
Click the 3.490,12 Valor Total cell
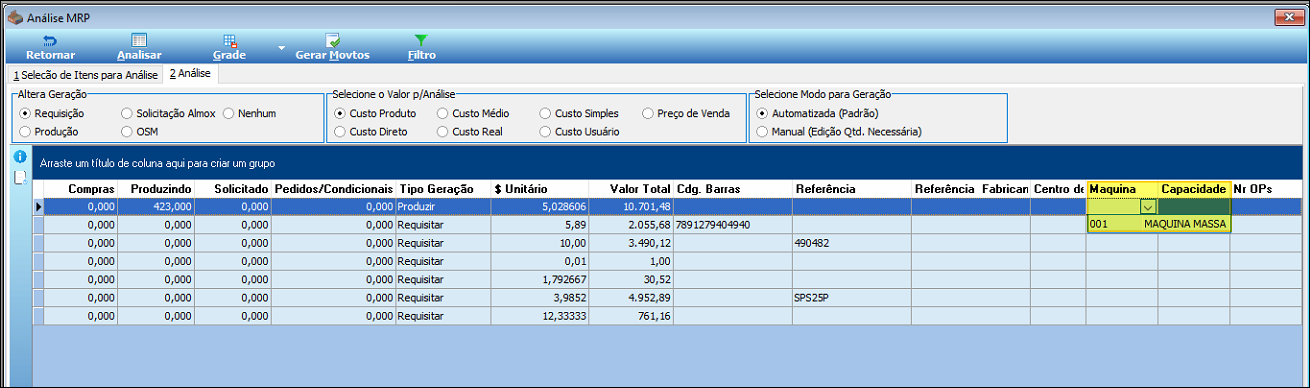(x=630, y=243)
